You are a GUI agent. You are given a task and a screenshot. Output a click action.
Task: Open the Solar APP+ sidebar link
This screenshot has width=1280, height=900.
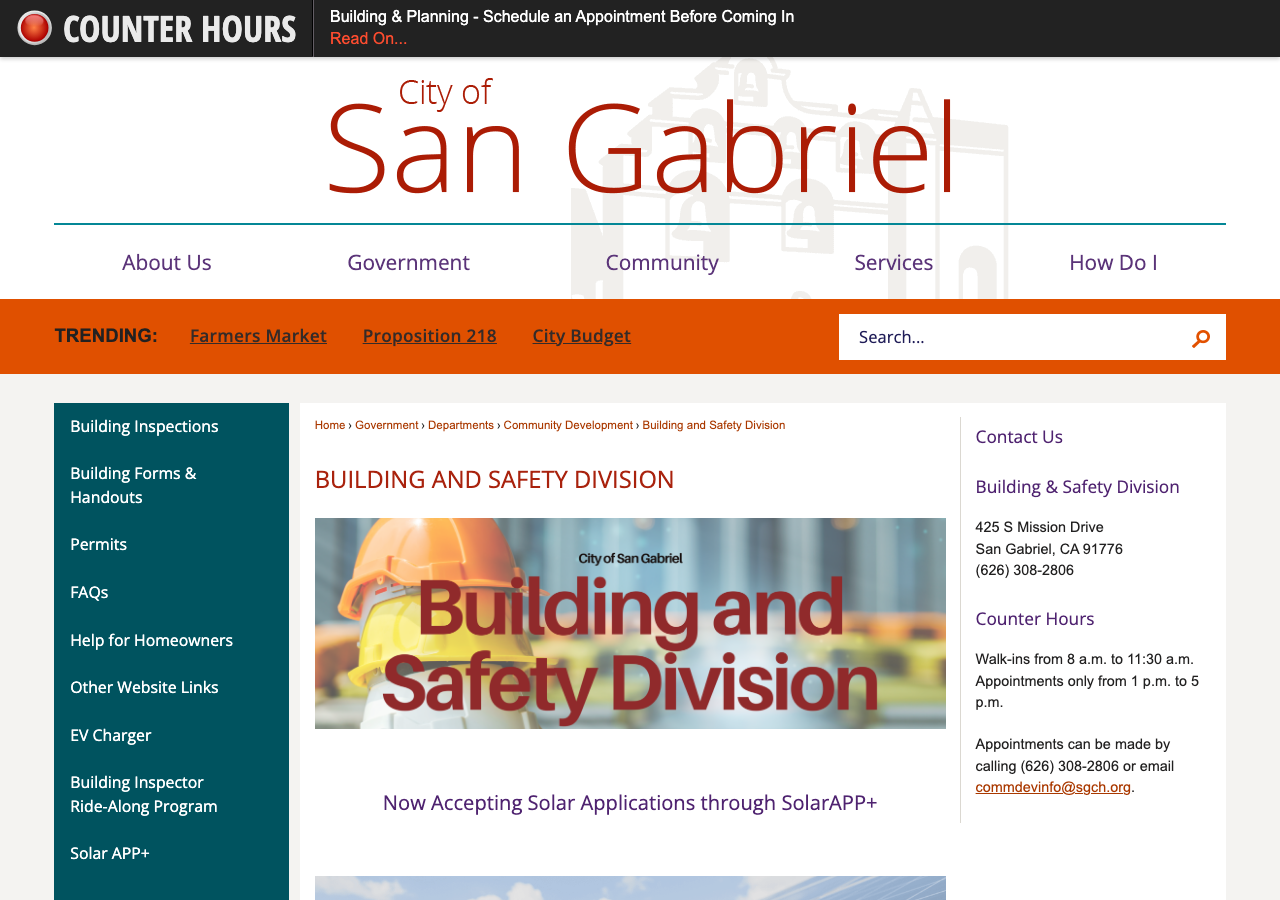(110, 853)
